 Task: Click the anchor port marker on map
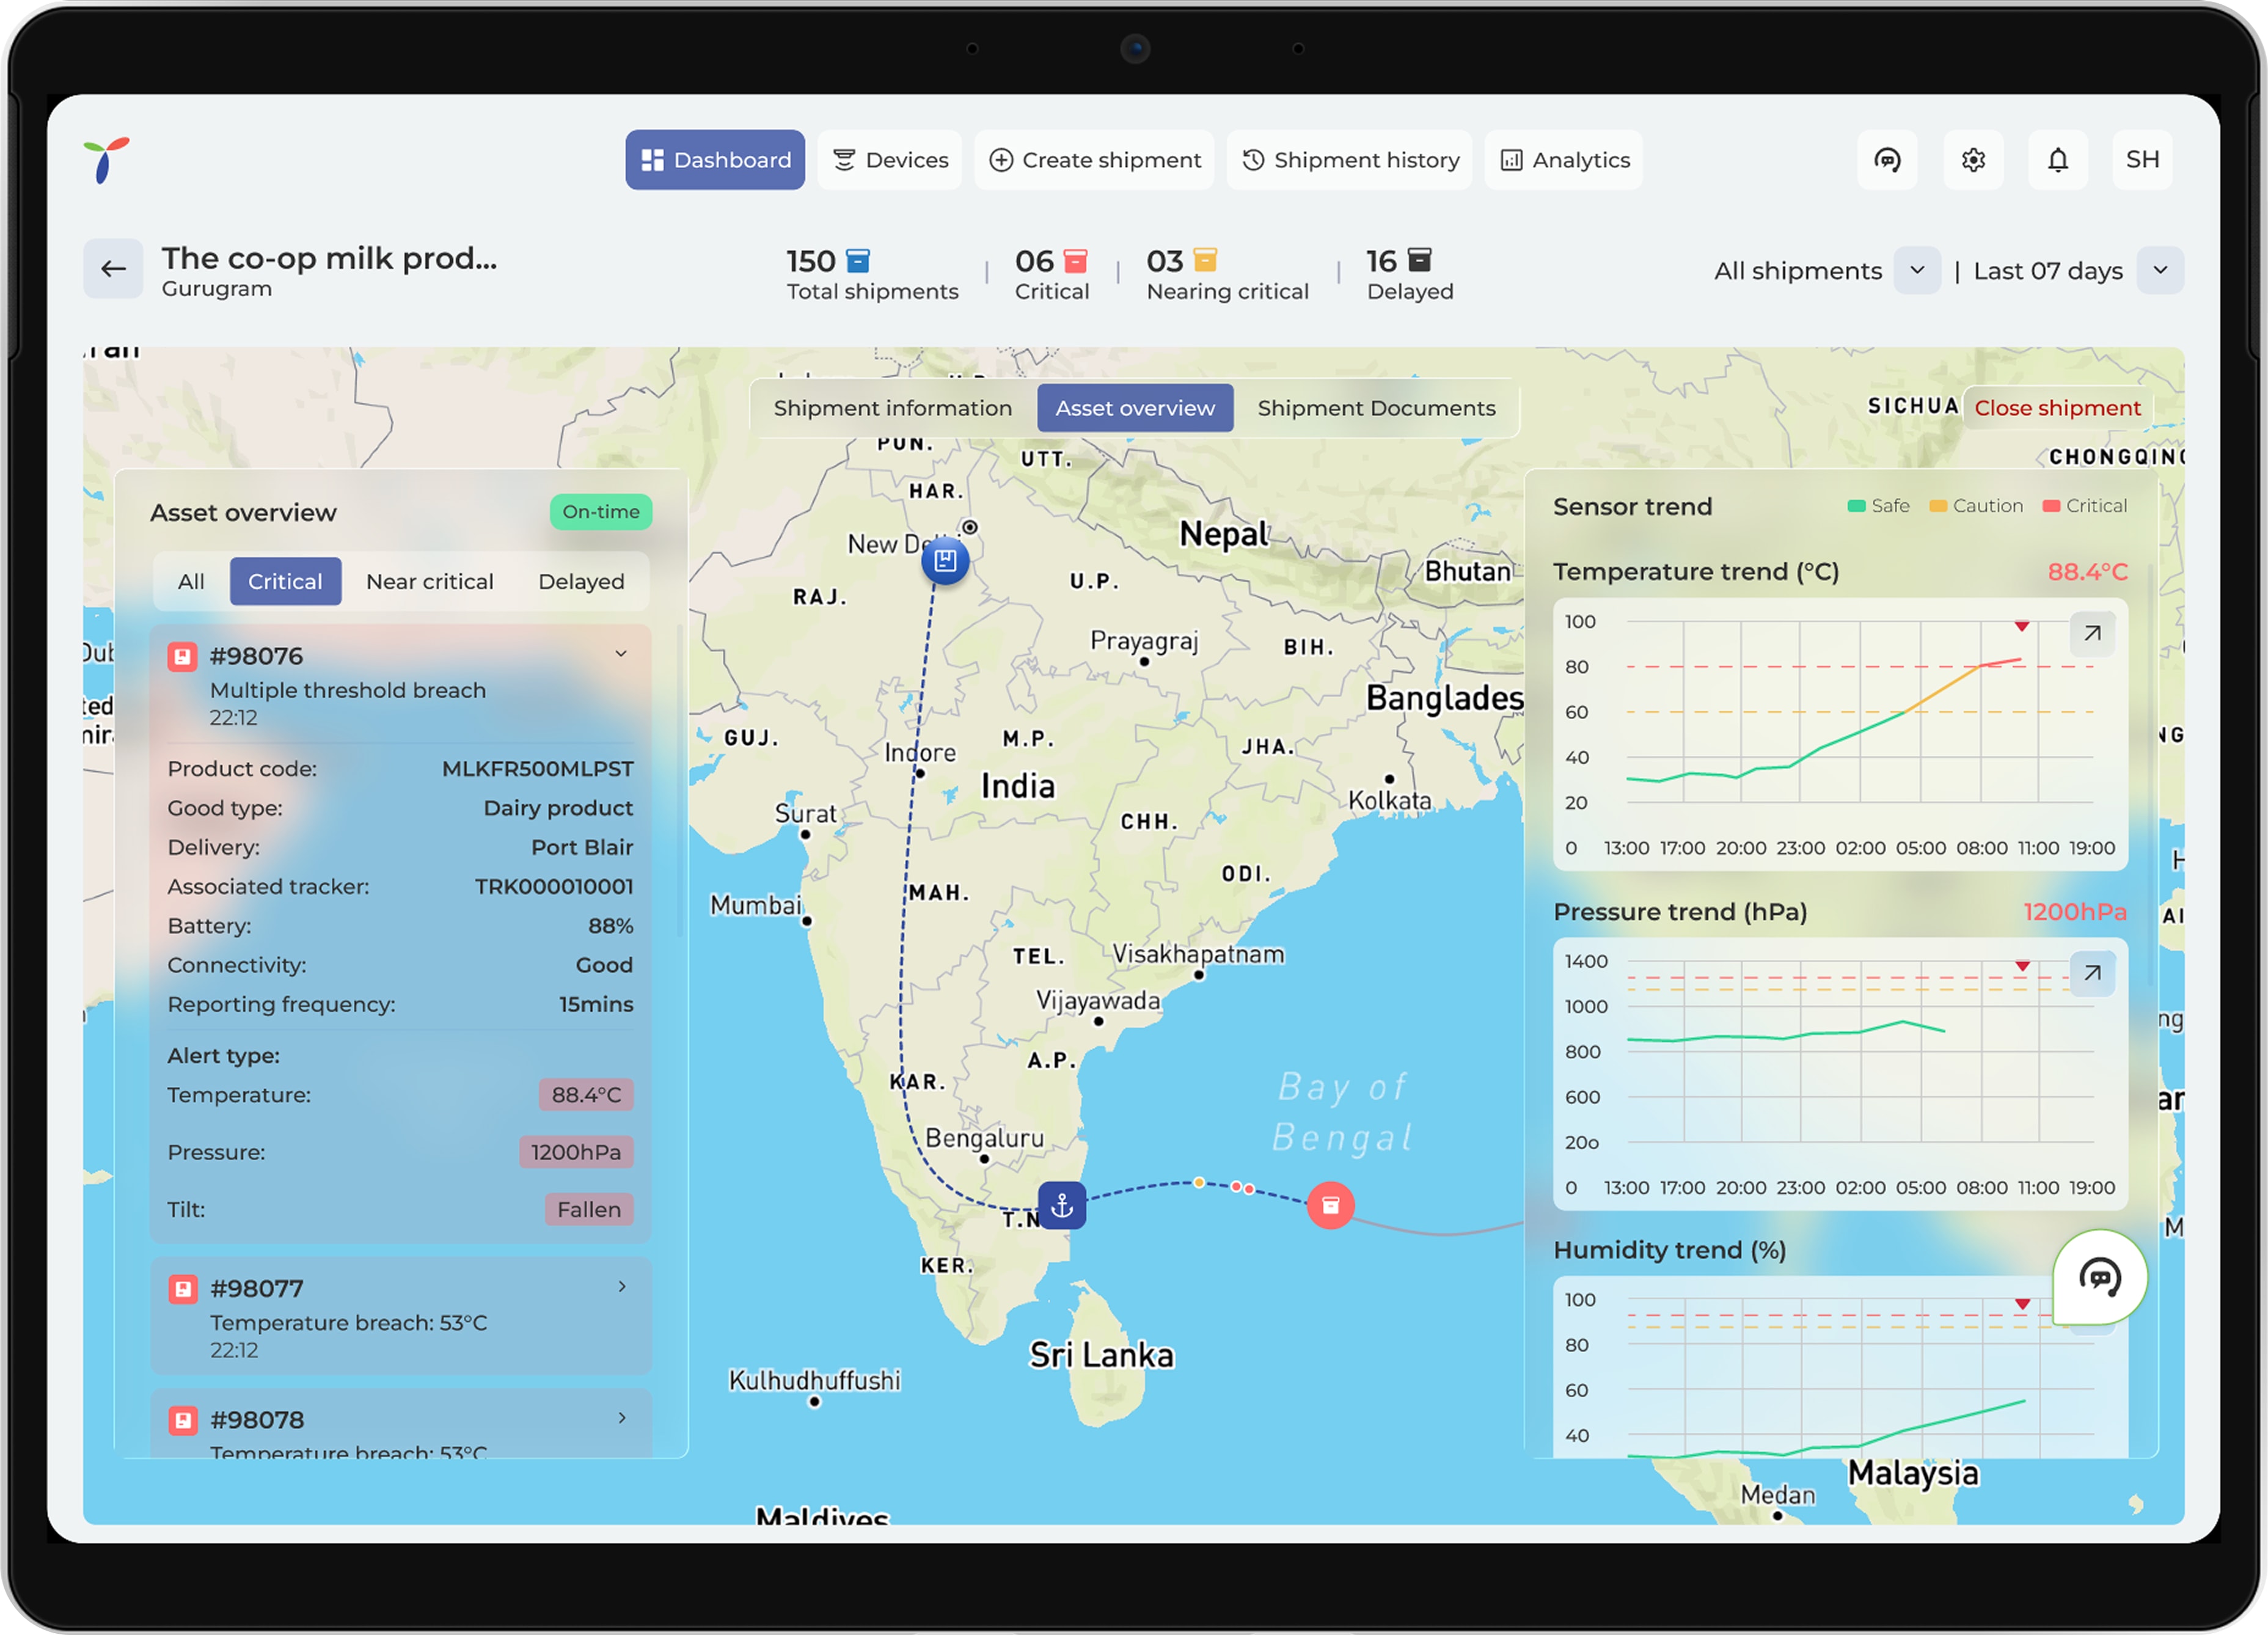click(1061, 1206)
